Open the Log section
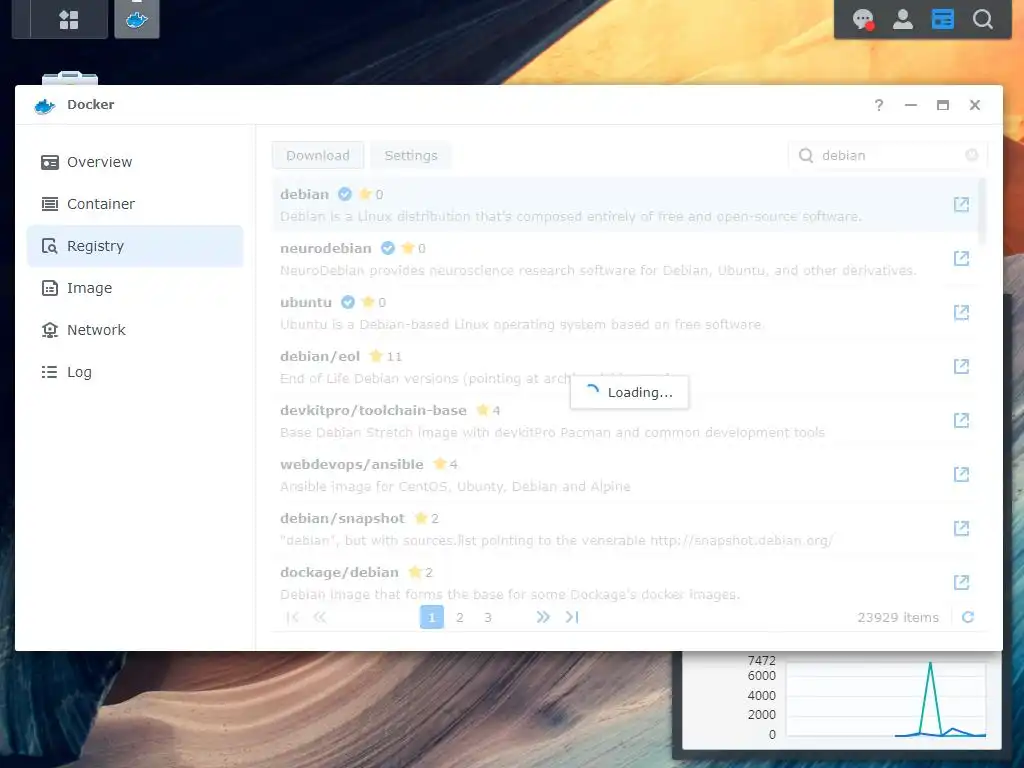 (135, 372)
